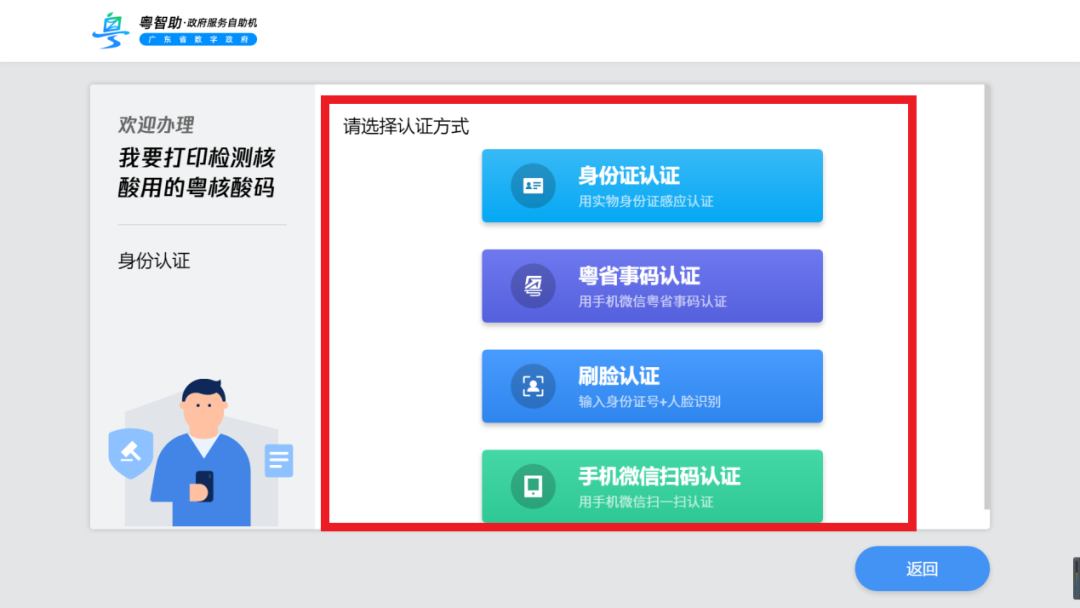Start 刷脸认证 face recognition authentication
The image size is (1080, 608).
tap(652, 386)
